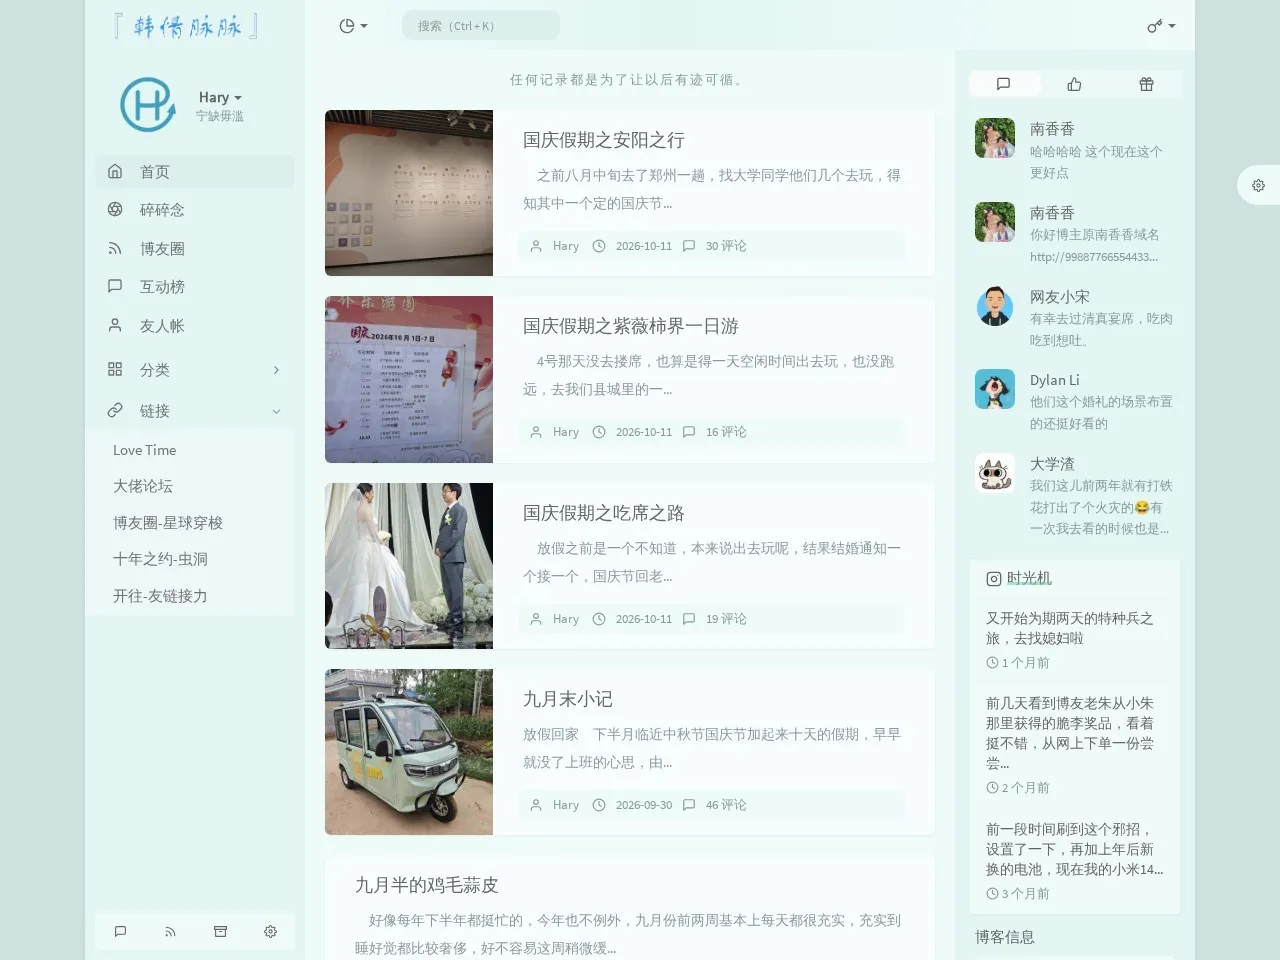View the 30 评论 comment count

tap(726, 246)
